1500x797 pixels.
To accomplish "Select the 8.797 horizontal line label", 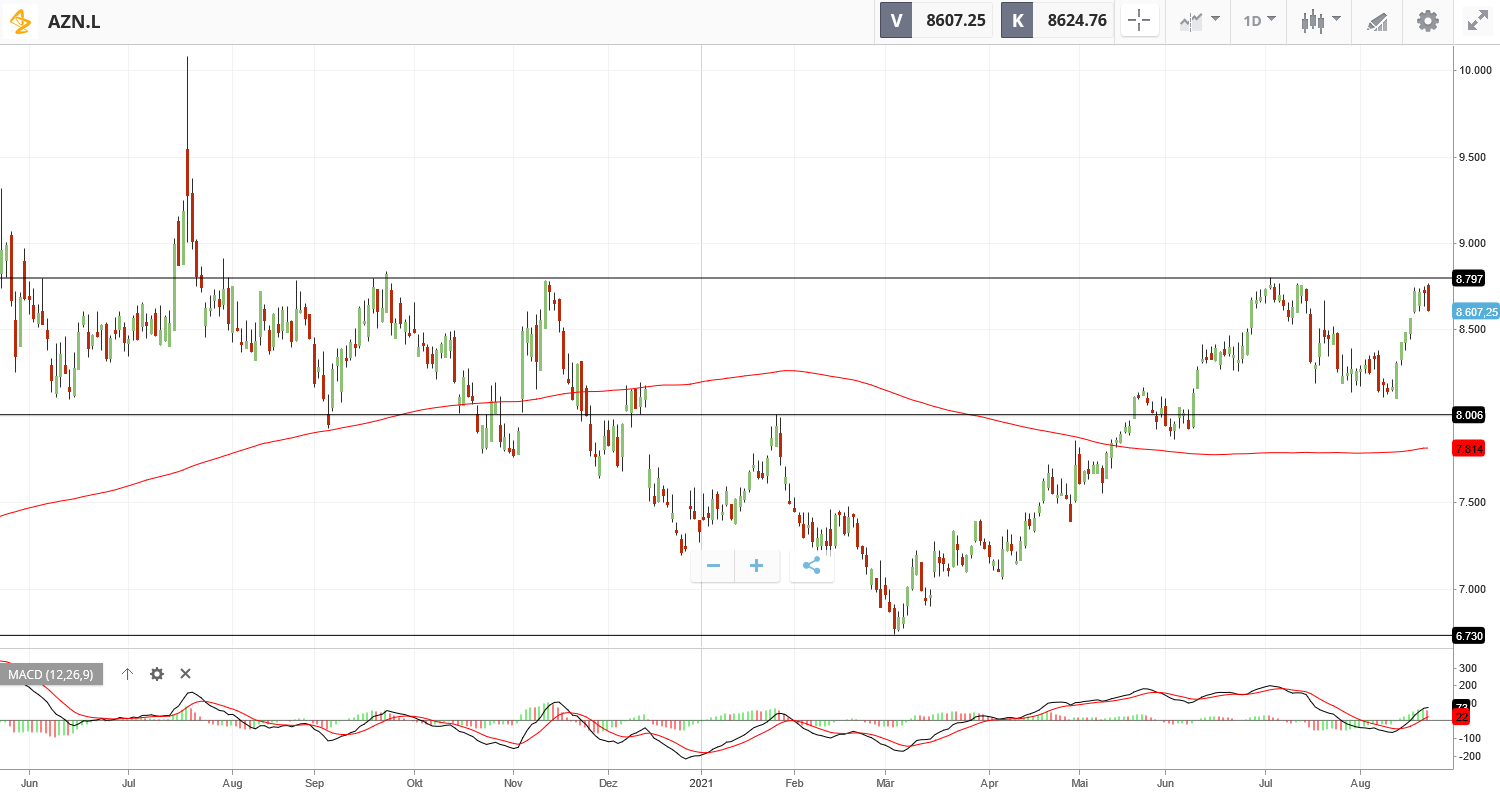I will click(1469, 279).
